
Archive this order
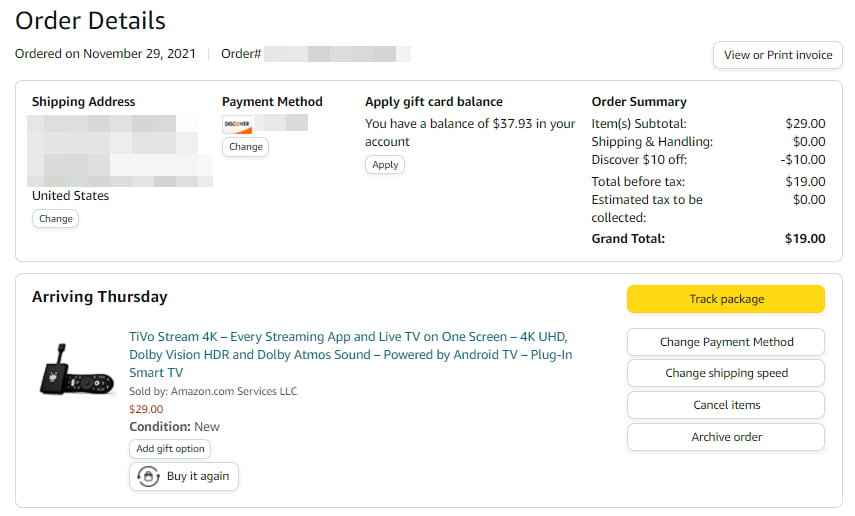pyautogui.click(x=726, y=437)
